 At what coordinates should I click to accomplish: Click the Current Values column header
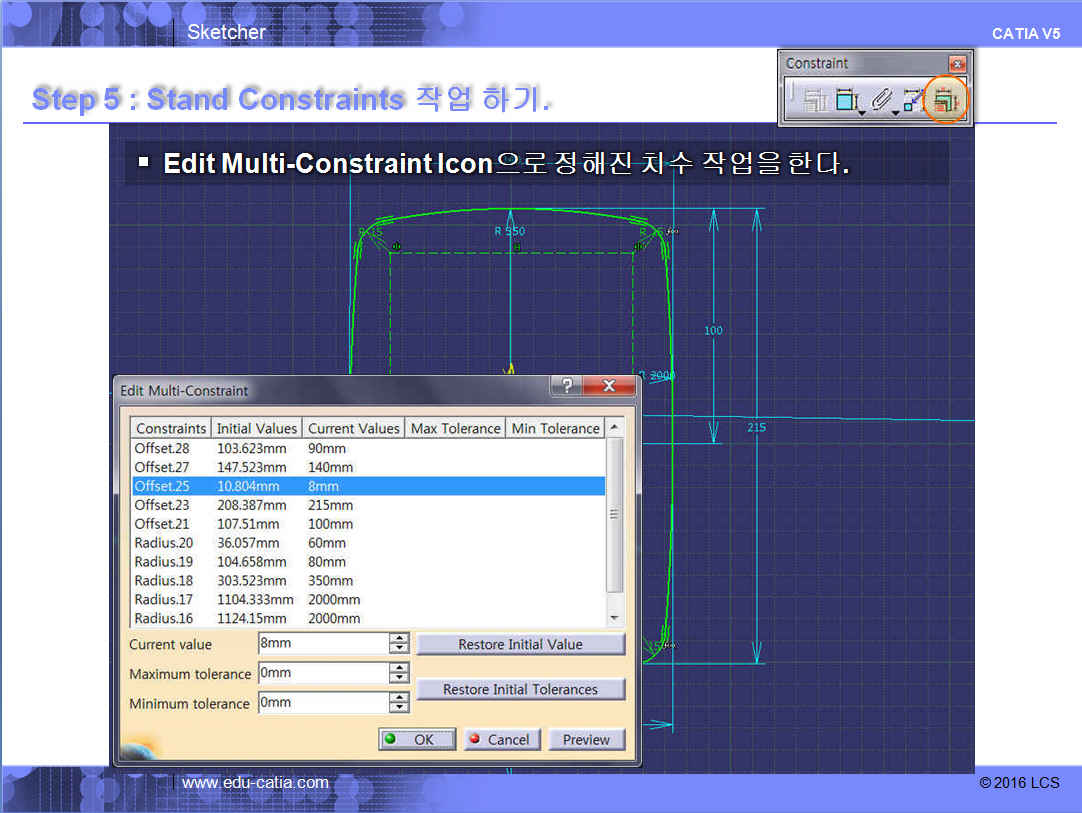pyautogui.click(x=353, y=428)
